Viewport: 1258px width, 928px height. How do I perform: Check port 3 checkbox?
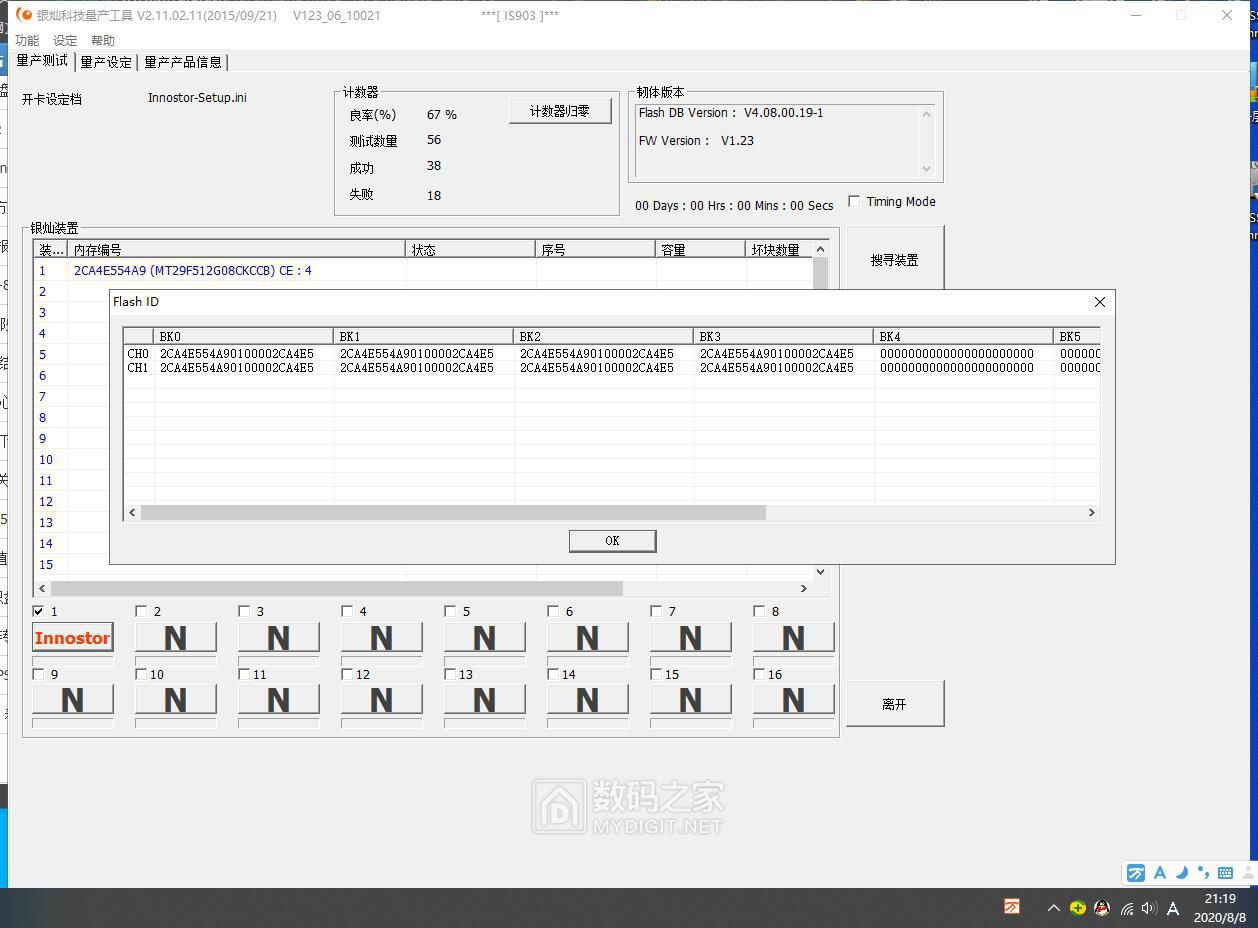244,611
